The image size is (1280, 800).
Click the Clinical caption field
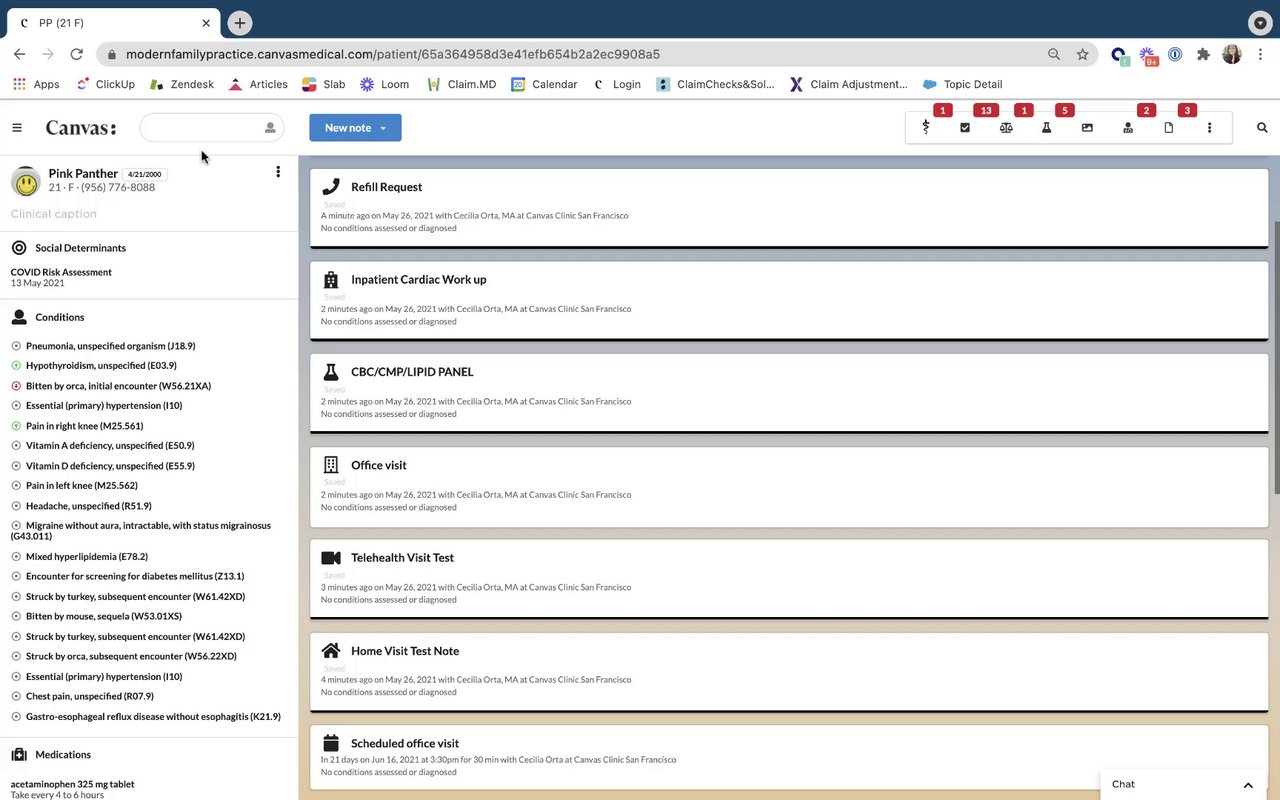[x=54, y=214]
